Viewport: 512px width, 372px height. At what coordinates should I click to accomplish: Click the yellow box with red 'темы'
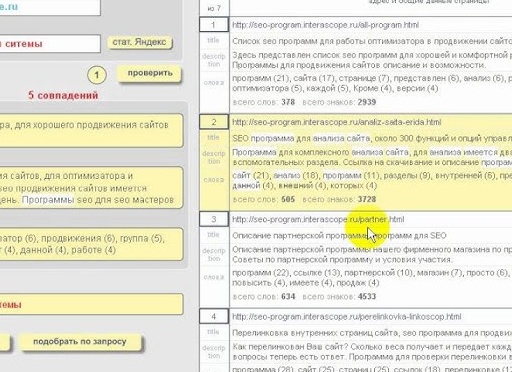tap(91, 304)
